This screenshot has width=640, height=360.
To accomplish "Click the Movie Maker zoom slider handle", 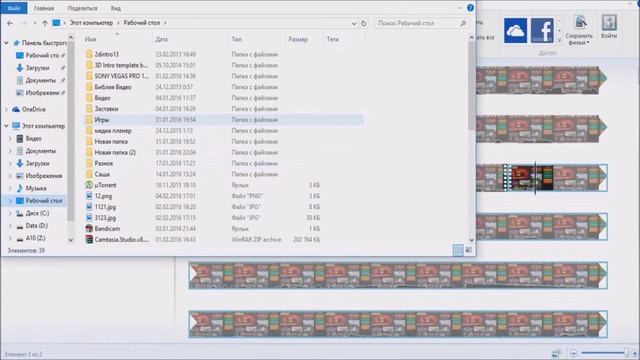I will point(626,353).
